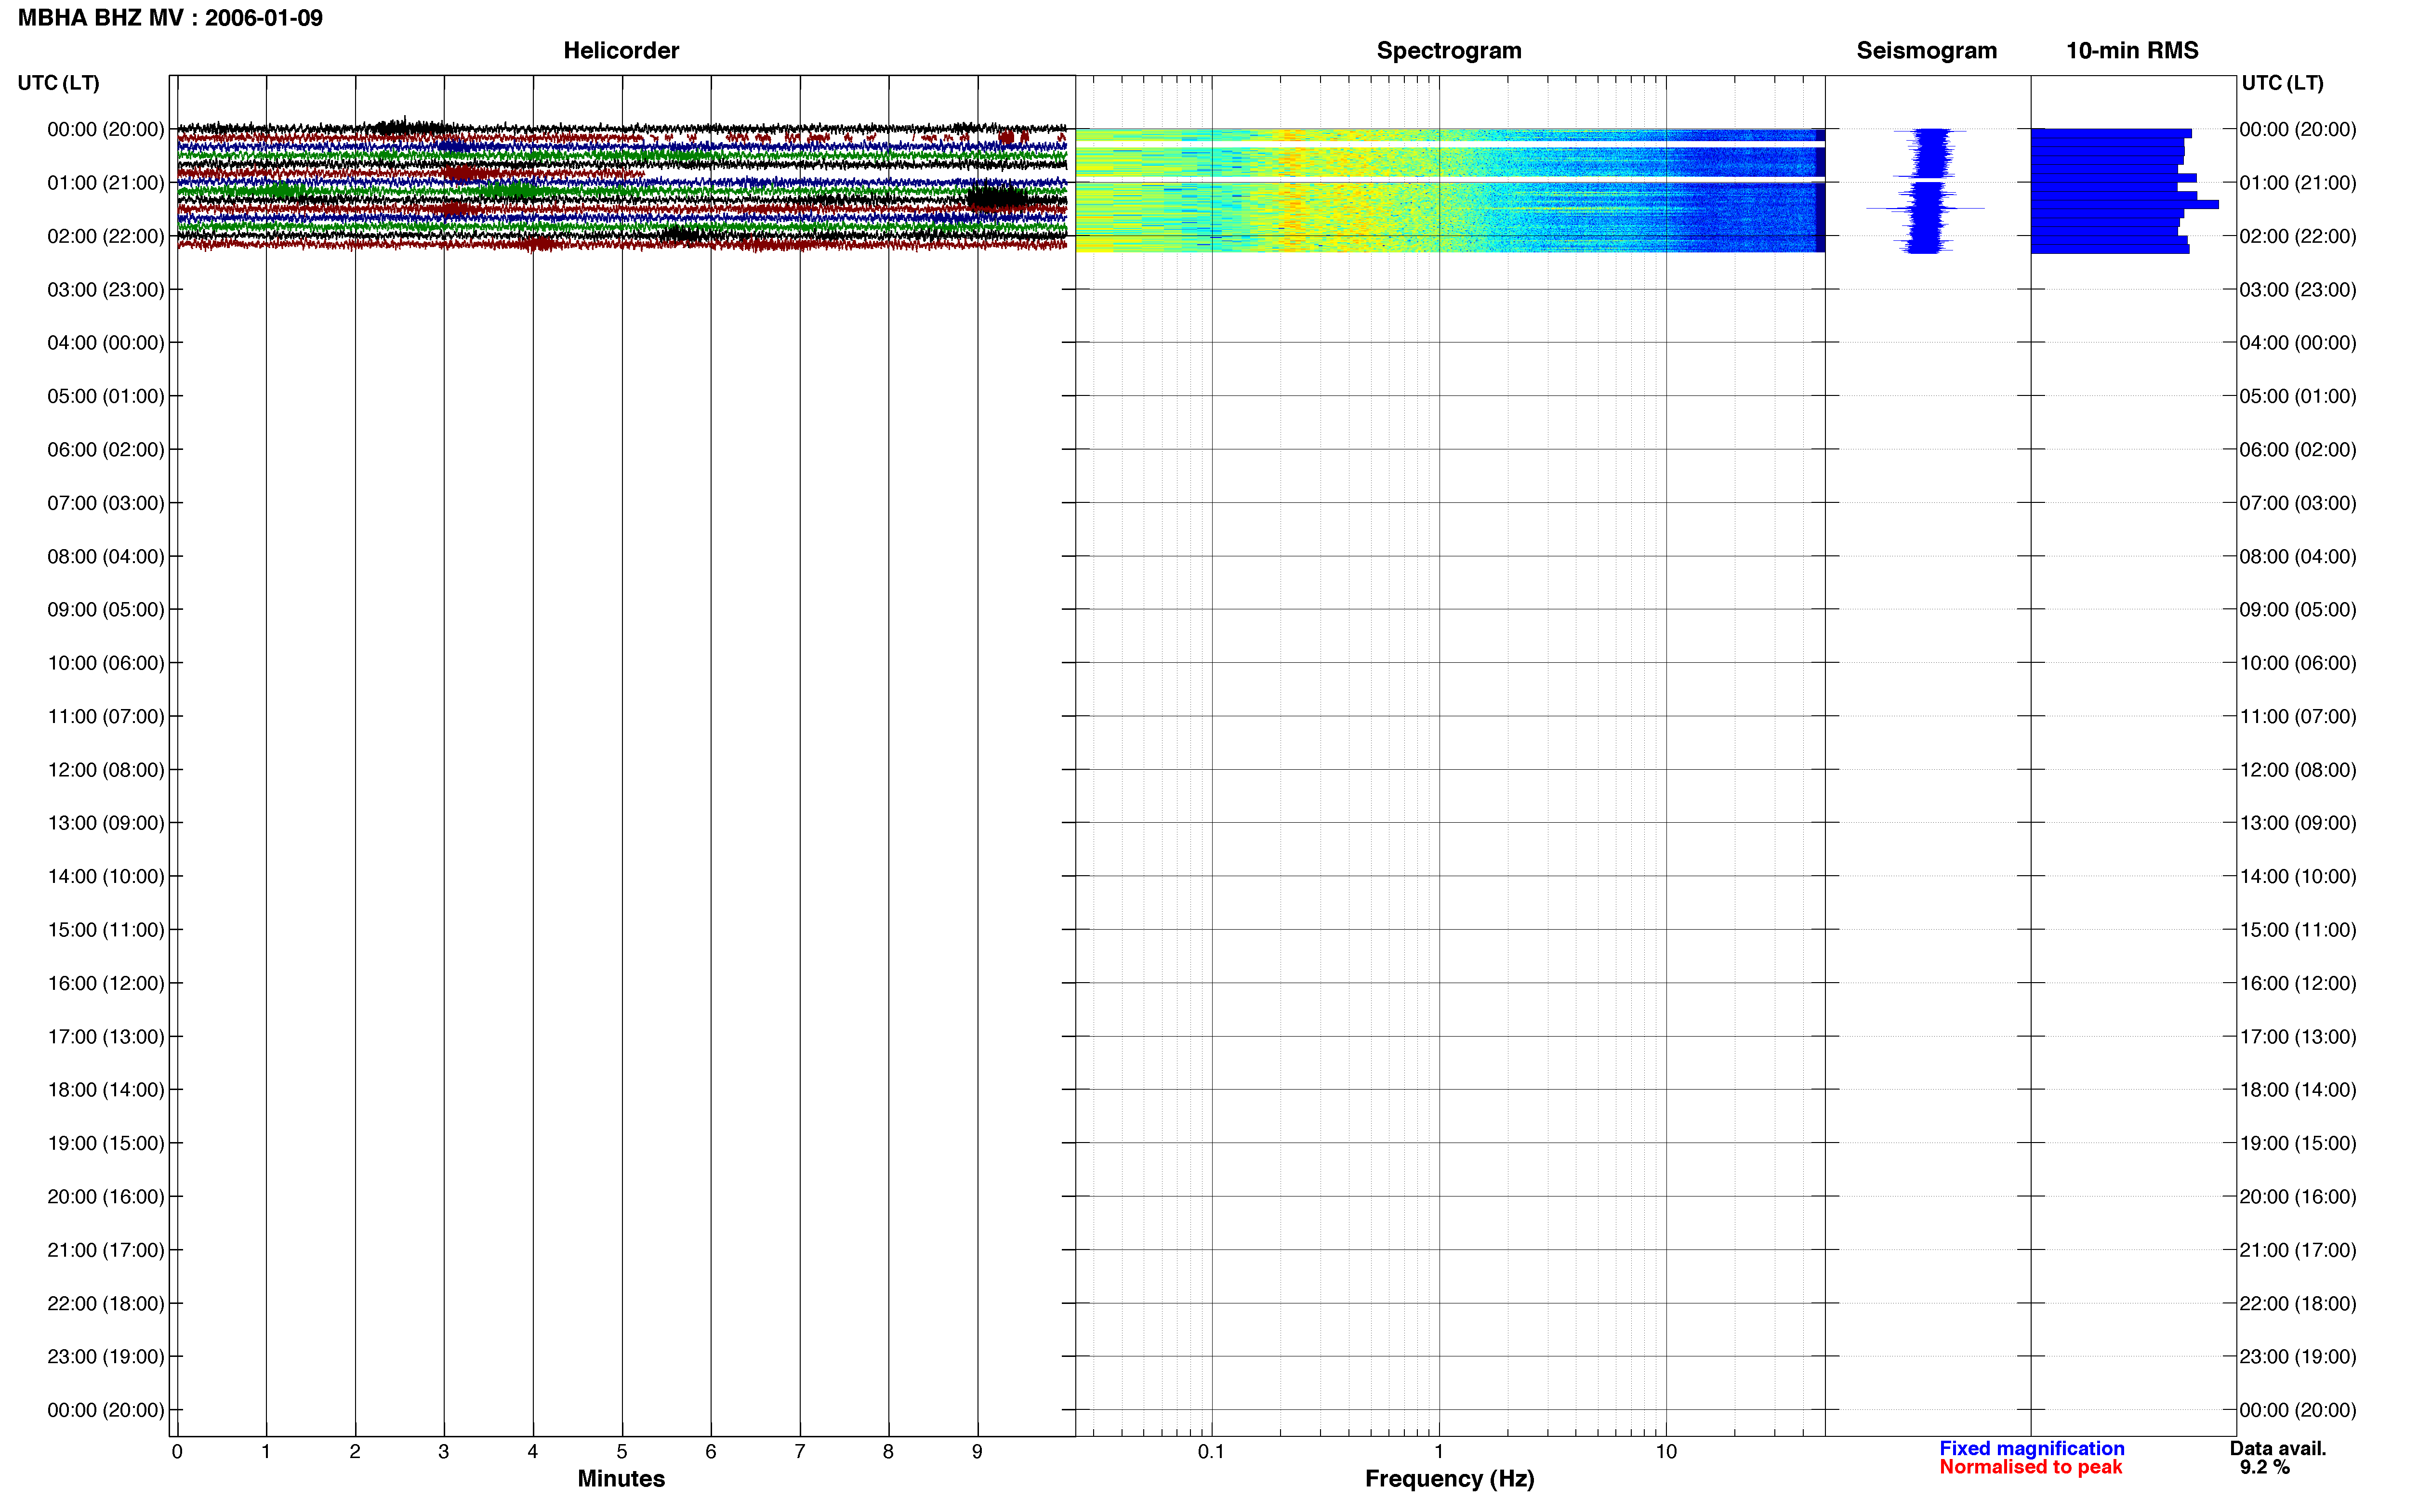The height and width of the screenshot is (1512, 2418).
Task: Click the 'Normalised to peak' legend text
Action: (x=2030, y=1467)
